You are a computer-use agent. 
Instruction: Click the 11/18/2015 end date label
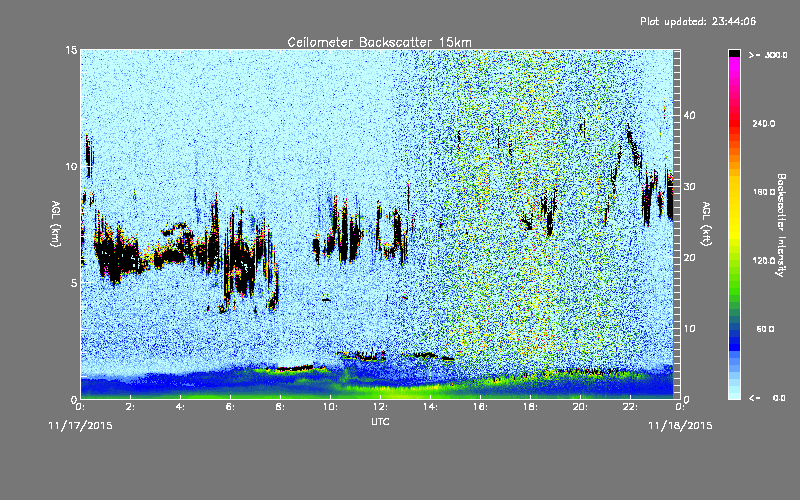pos(680,426)
